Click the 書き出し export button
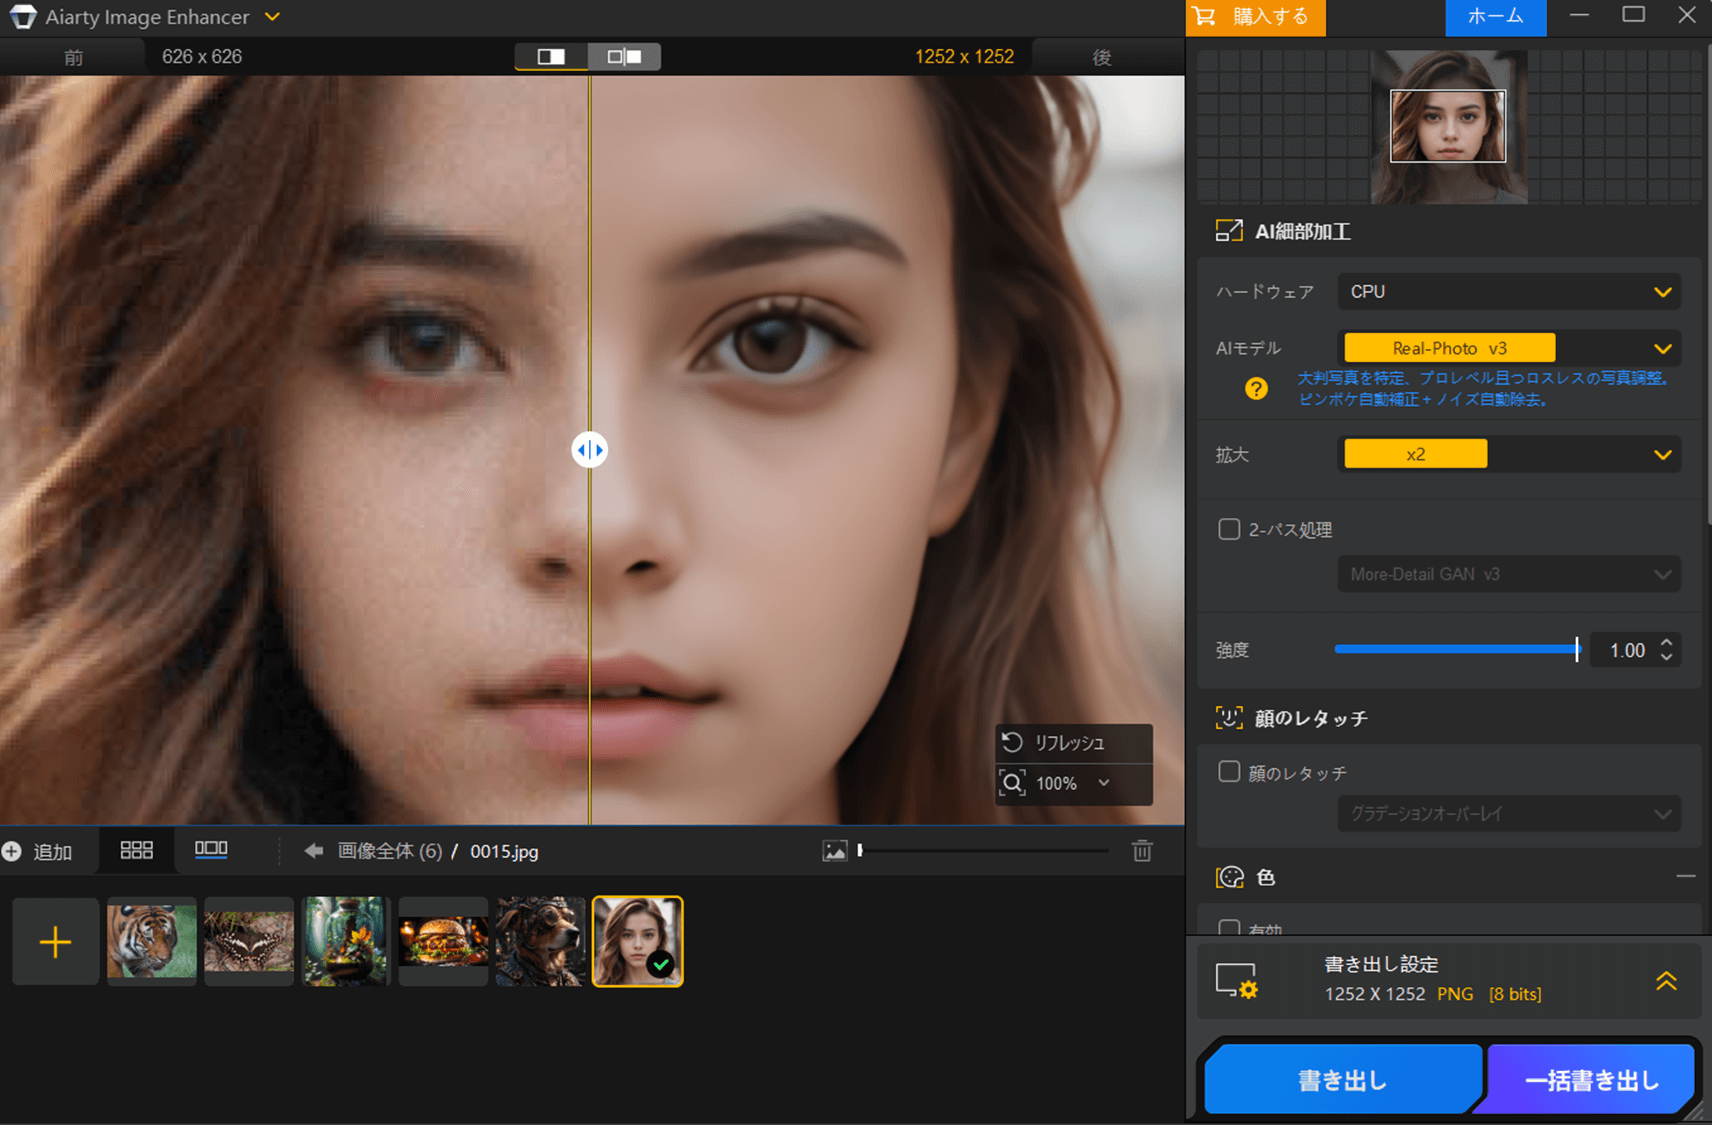Screen dimensions: 1712x1125 1341,1080
